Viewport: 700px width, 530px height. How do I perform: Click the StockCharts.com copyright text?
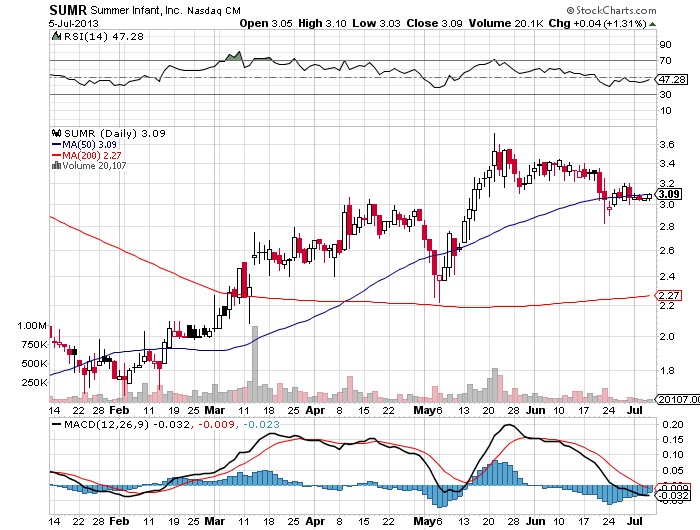pyautogui.click(x=611, y=10)
